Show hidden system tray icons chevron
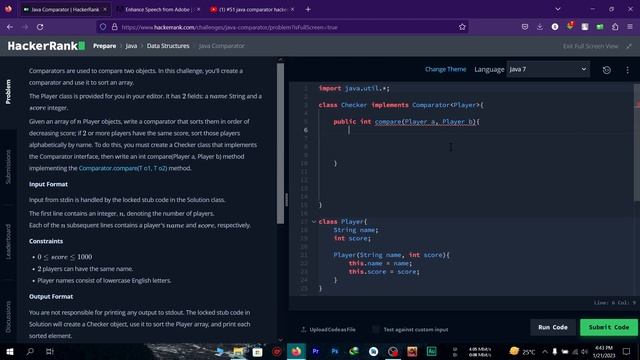Screen dimensions: 640x360 pos(544,351)
